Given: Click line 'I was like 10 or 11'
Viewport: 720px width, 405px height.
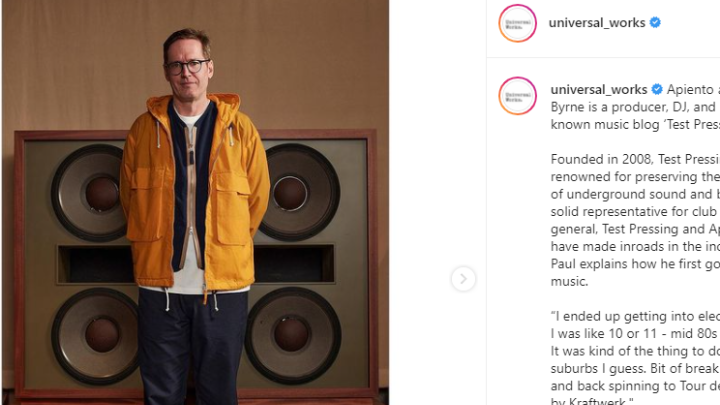Looking at the screenshot, I should tap(635, 334).
